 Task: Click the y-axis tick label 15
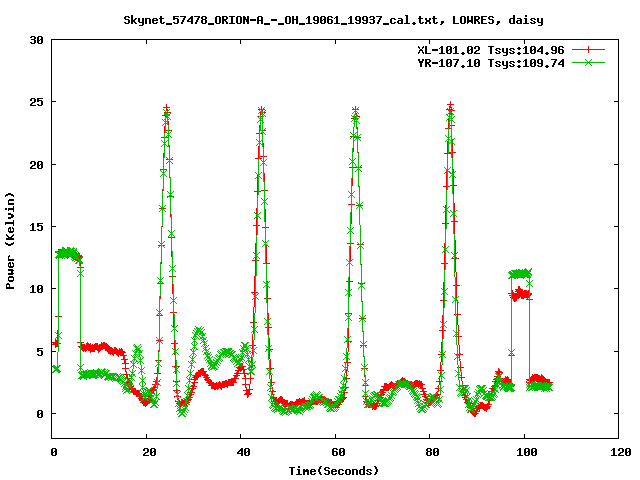click(x=36, y=227)
